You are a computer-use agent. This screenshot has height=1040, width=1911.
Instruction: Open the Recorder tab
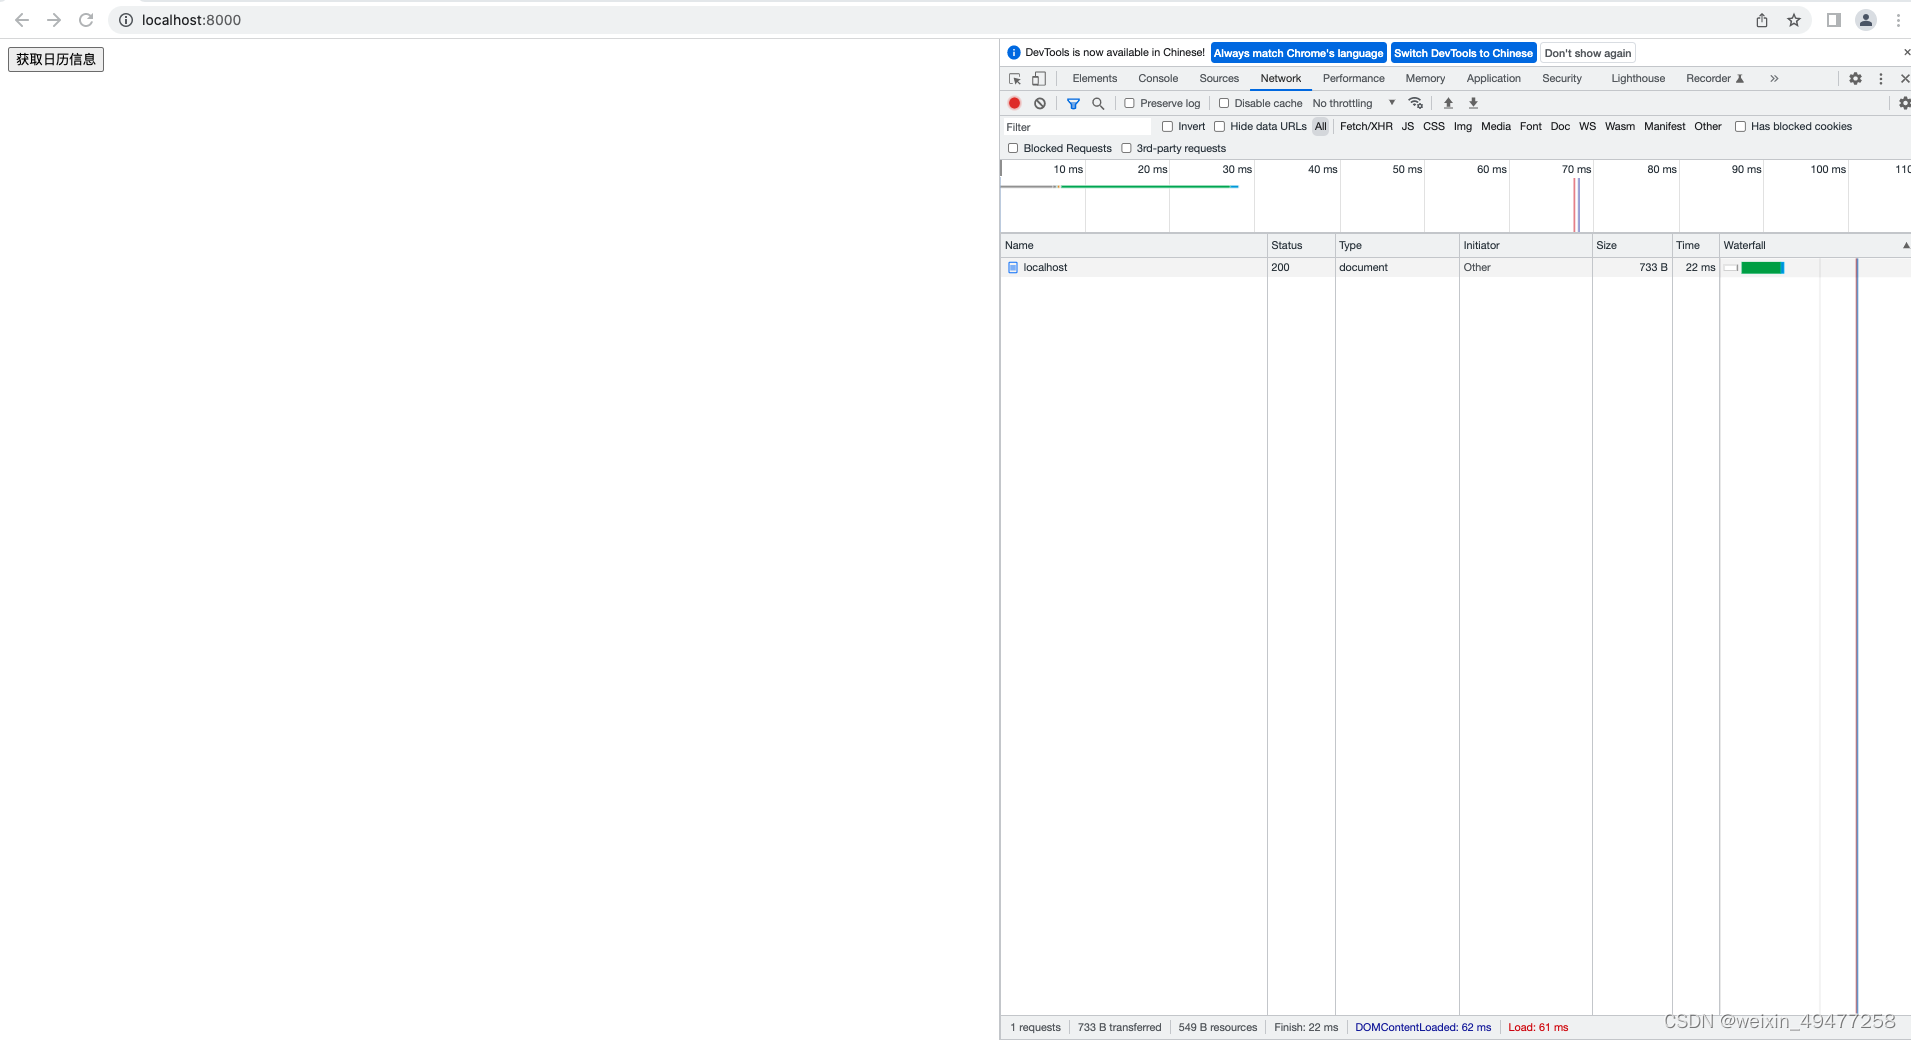(1714, 78)
